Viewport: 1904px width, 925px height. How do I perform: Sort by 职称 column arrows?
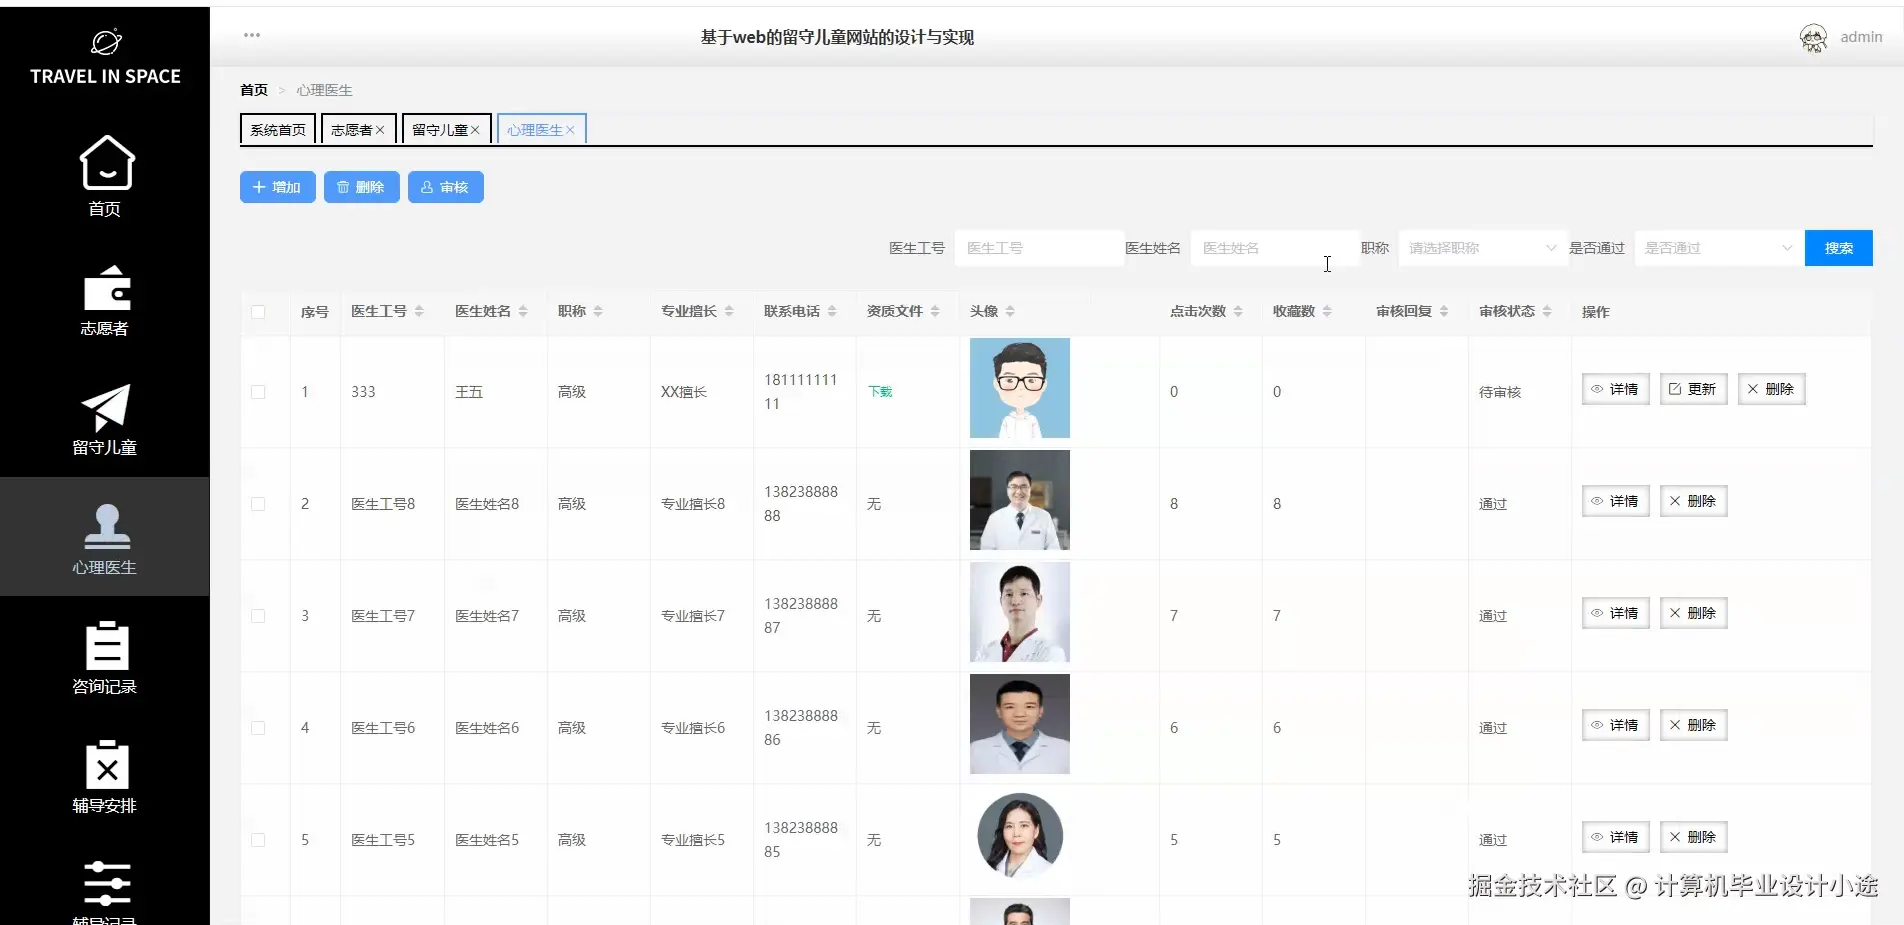[x=598, y=312]
